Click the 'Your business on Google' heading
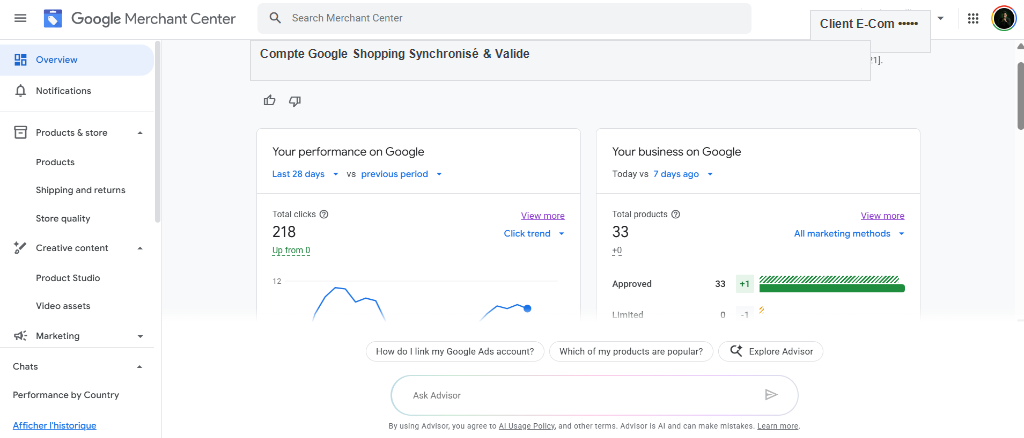 [677, 151]
